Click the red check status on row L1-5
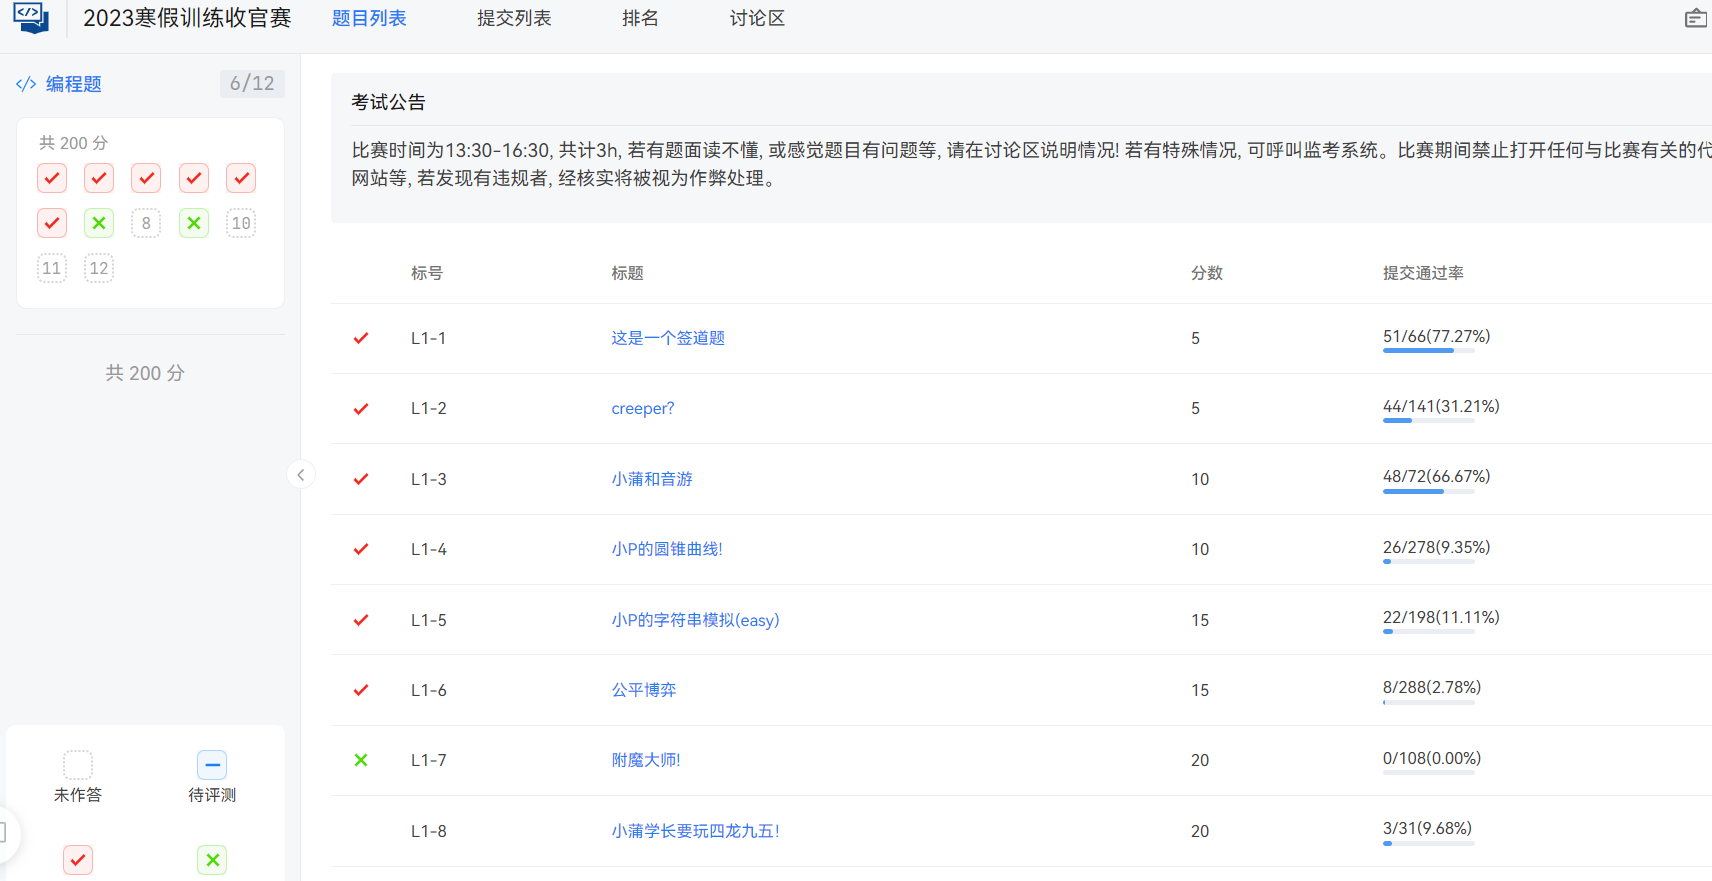This screenshot has height=881, width=1712. [x=361, y=620]
